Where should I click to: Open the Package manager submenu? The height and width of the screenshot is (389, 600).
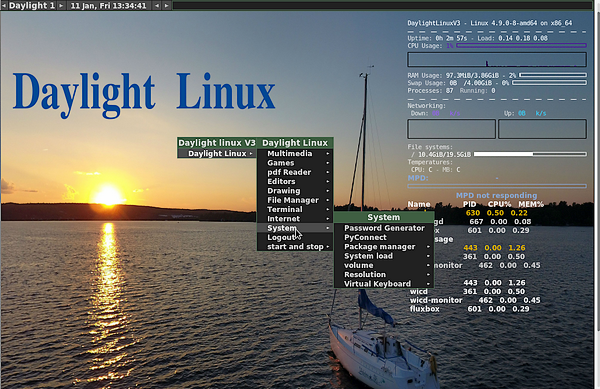[384, 247]
